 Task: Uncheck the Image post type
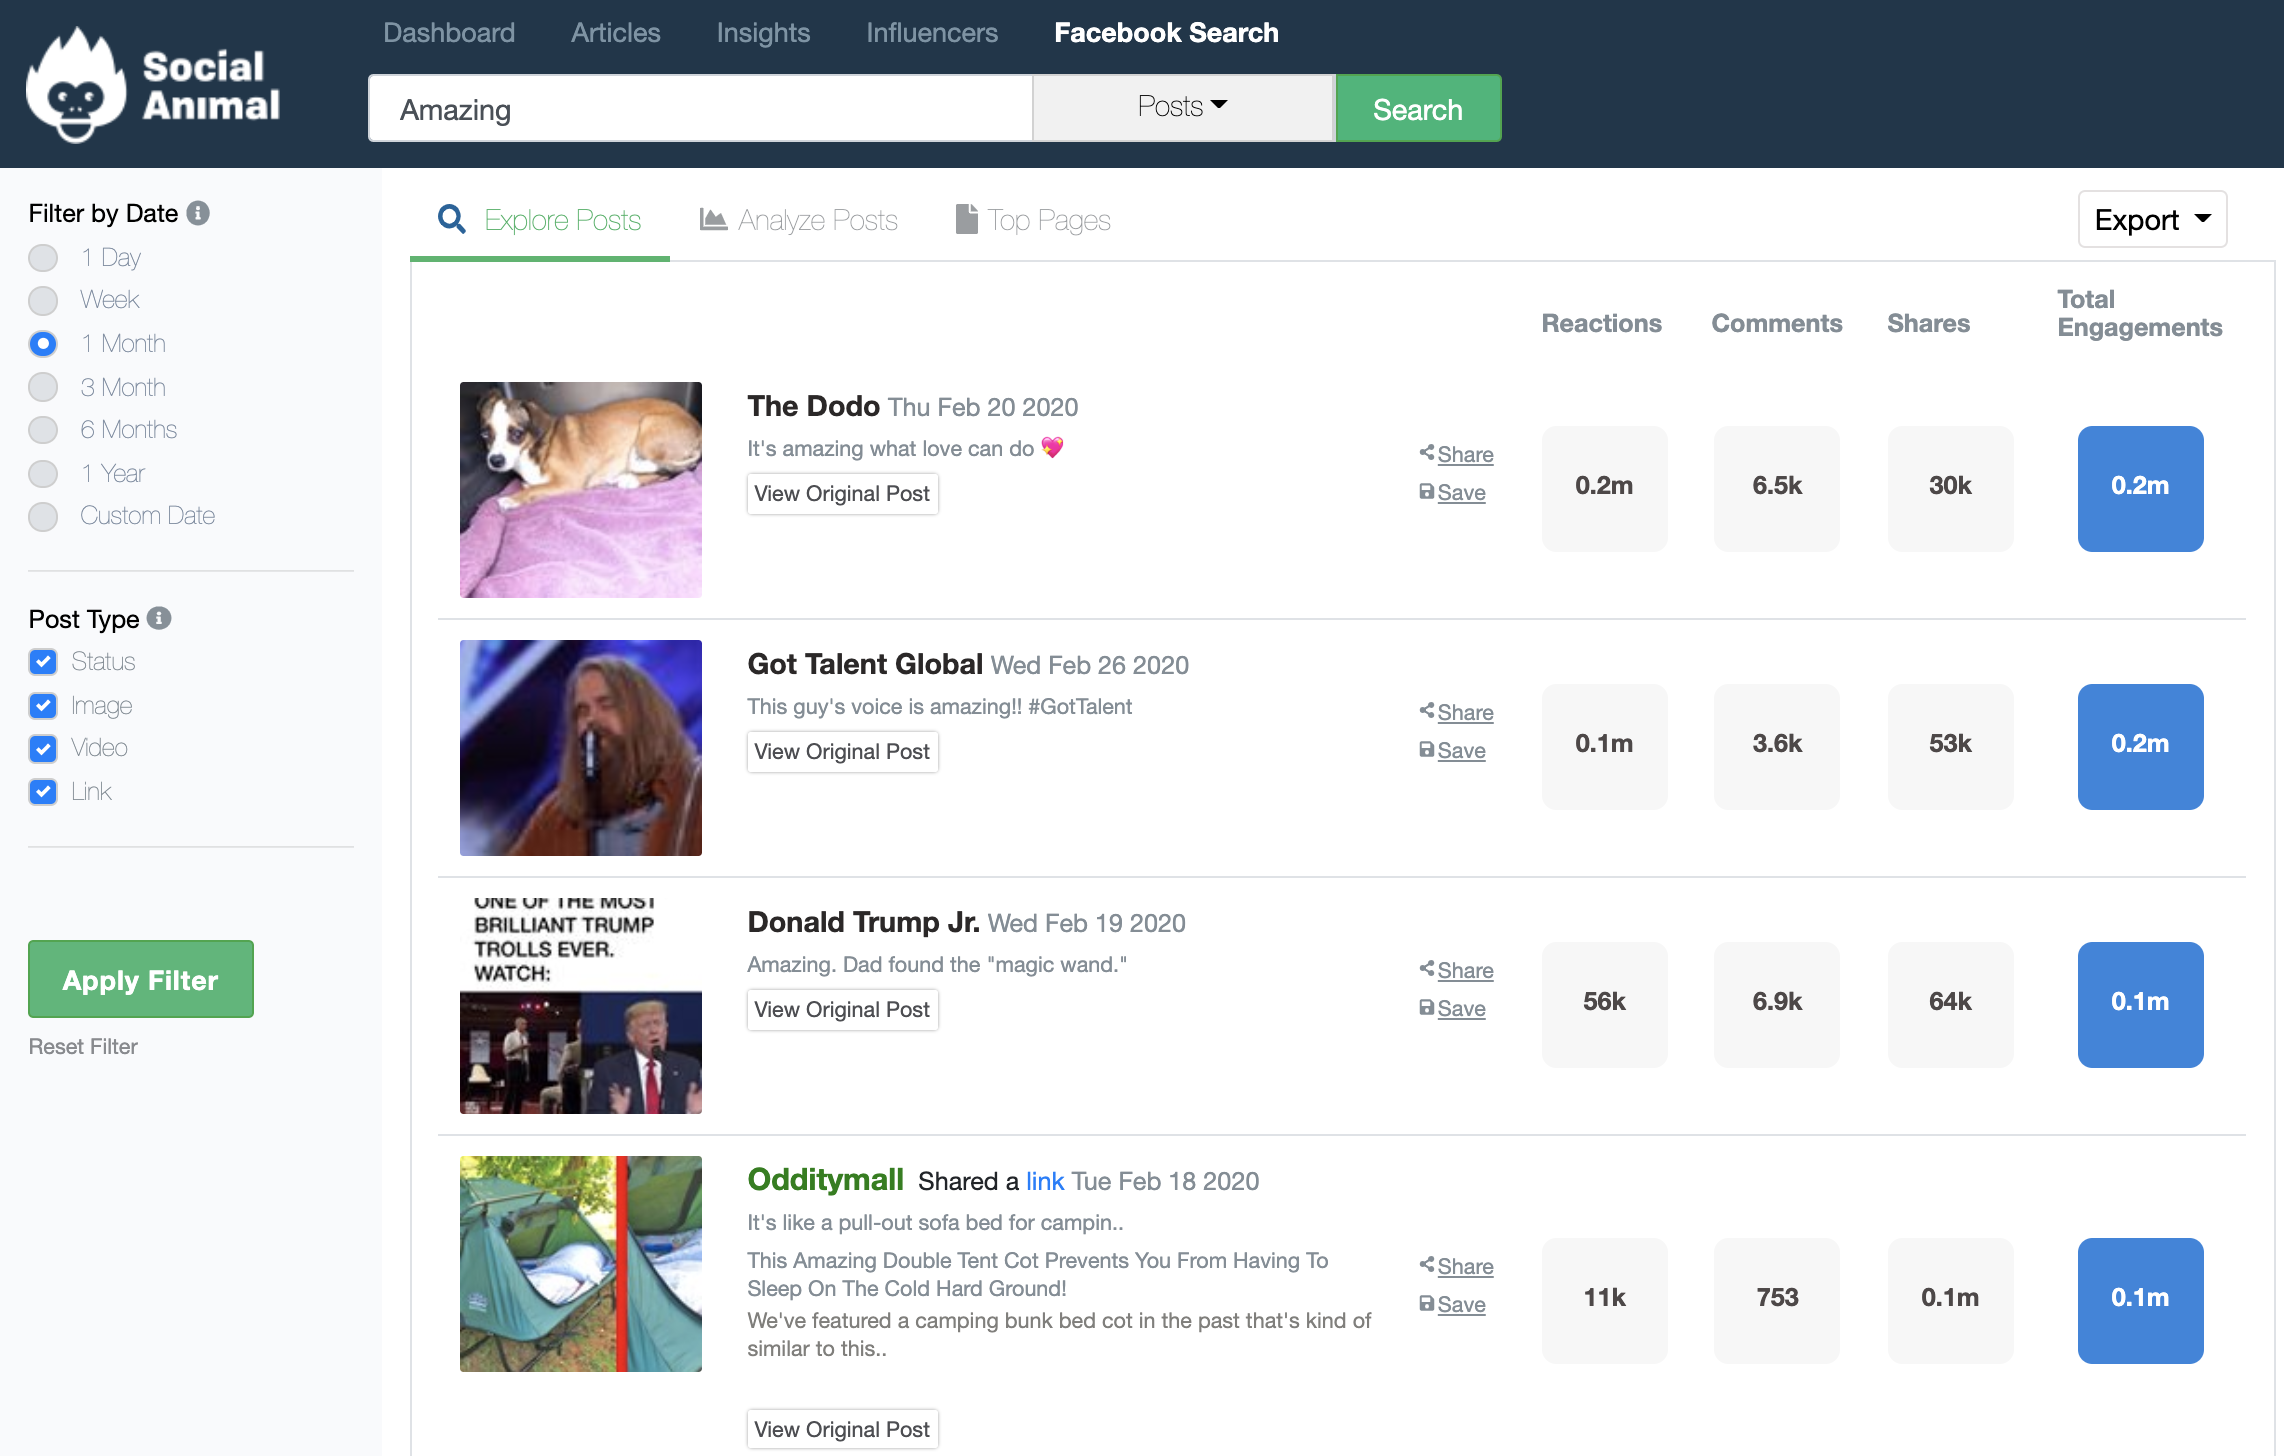click(x=43, y=706)
